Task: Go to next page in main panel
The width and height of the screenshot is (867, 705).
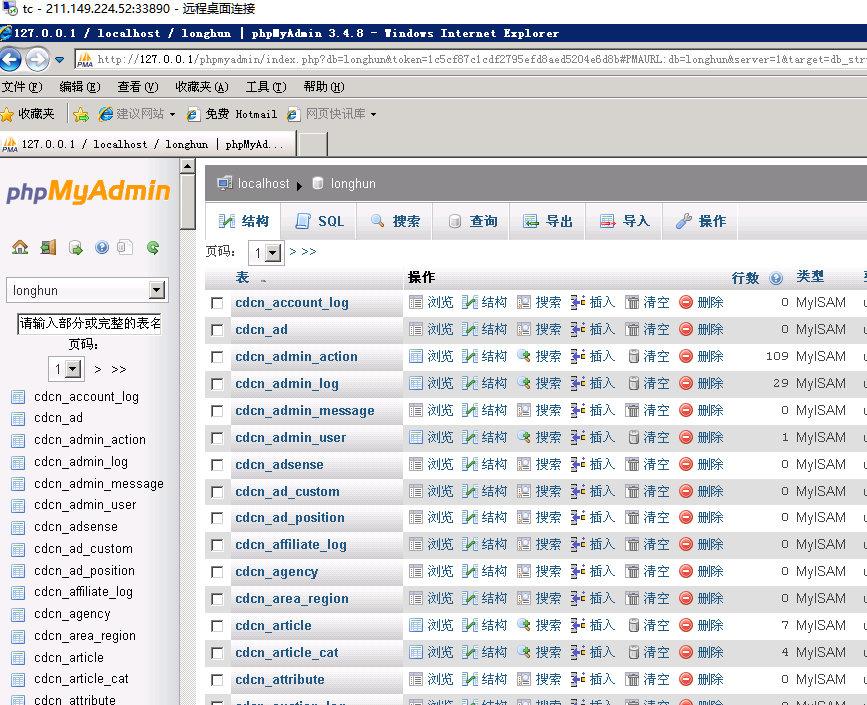Action: [293, 252]
